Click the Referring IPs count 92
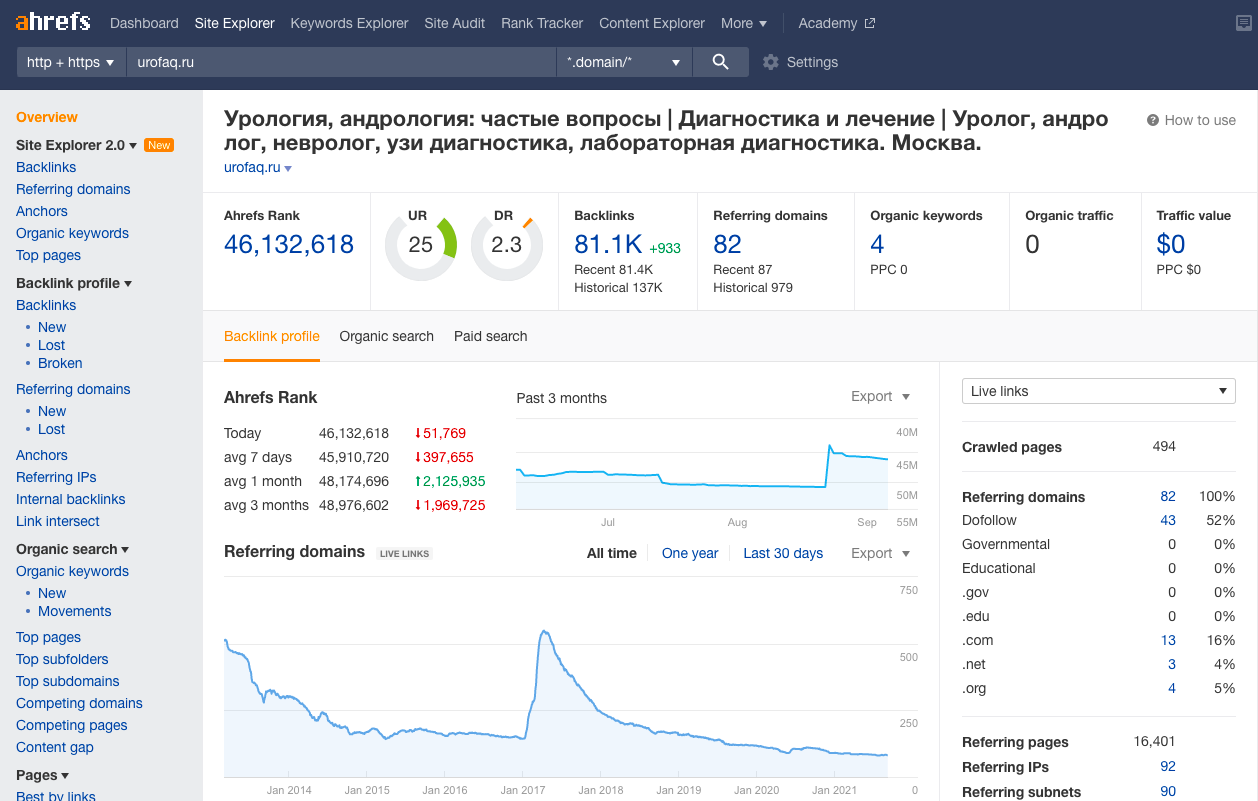 point(1168,767)
